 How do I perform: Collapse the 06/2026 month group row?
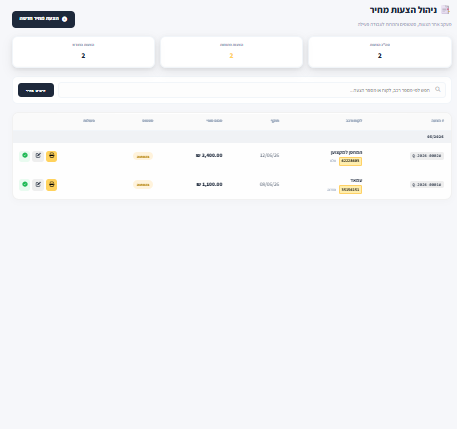tap(232, 137)
